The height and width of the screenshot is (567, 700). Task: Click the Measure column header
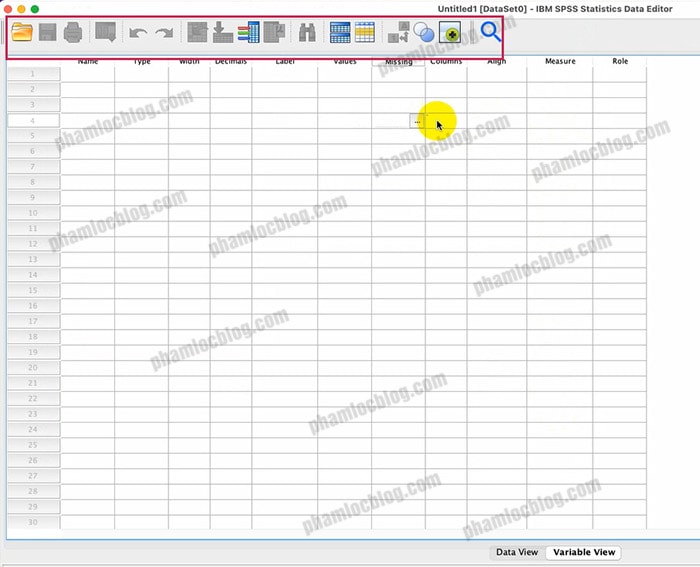560,62
